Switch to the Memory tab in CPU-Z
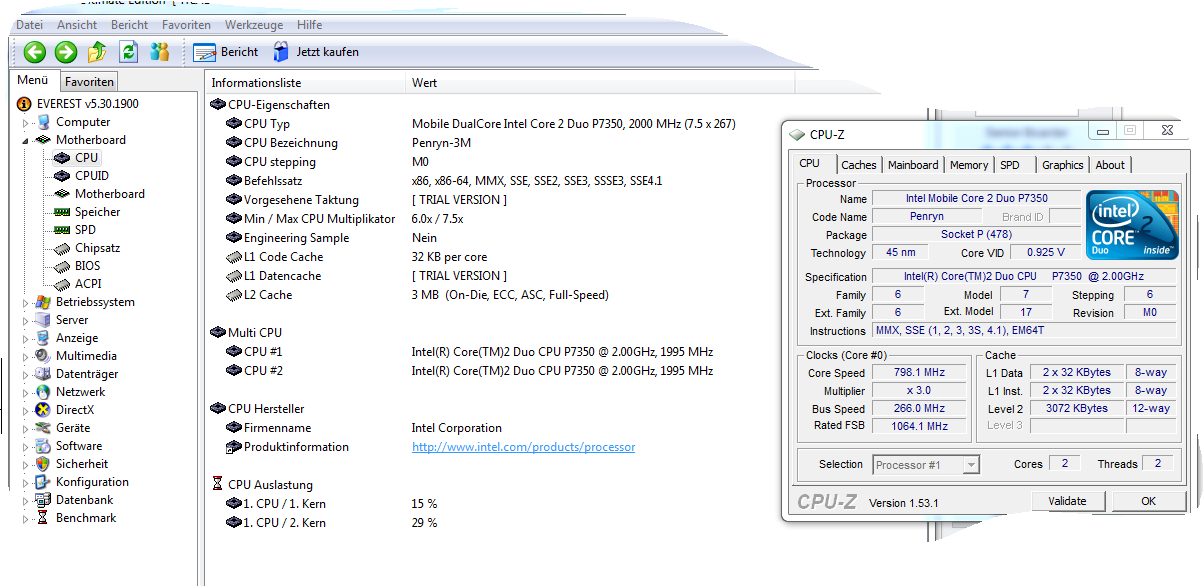 tap(969, 165)
